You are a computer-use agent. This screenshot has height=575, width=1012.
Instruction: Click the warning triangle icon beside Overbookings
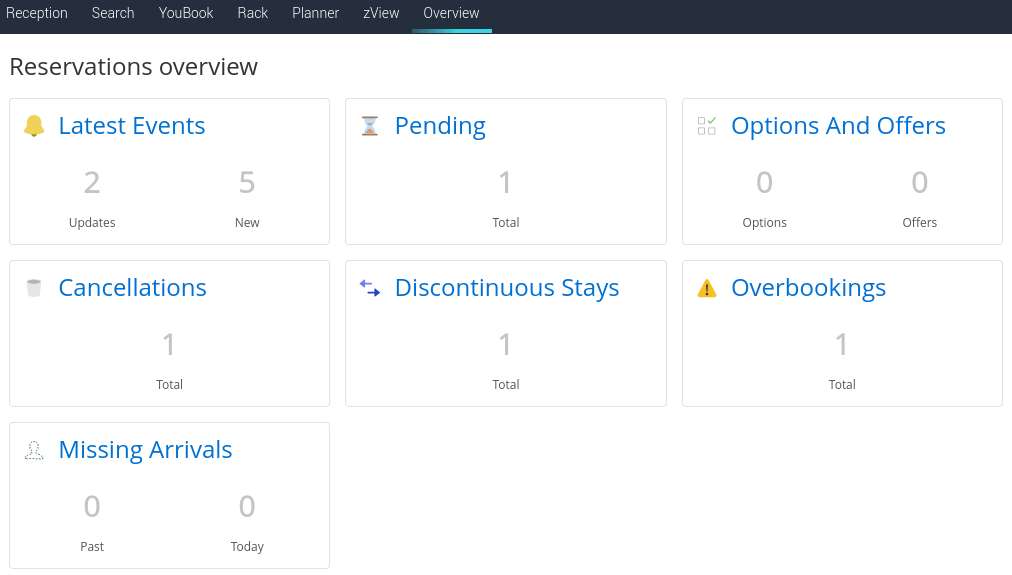pyautogui.click(x=707, y=288)
